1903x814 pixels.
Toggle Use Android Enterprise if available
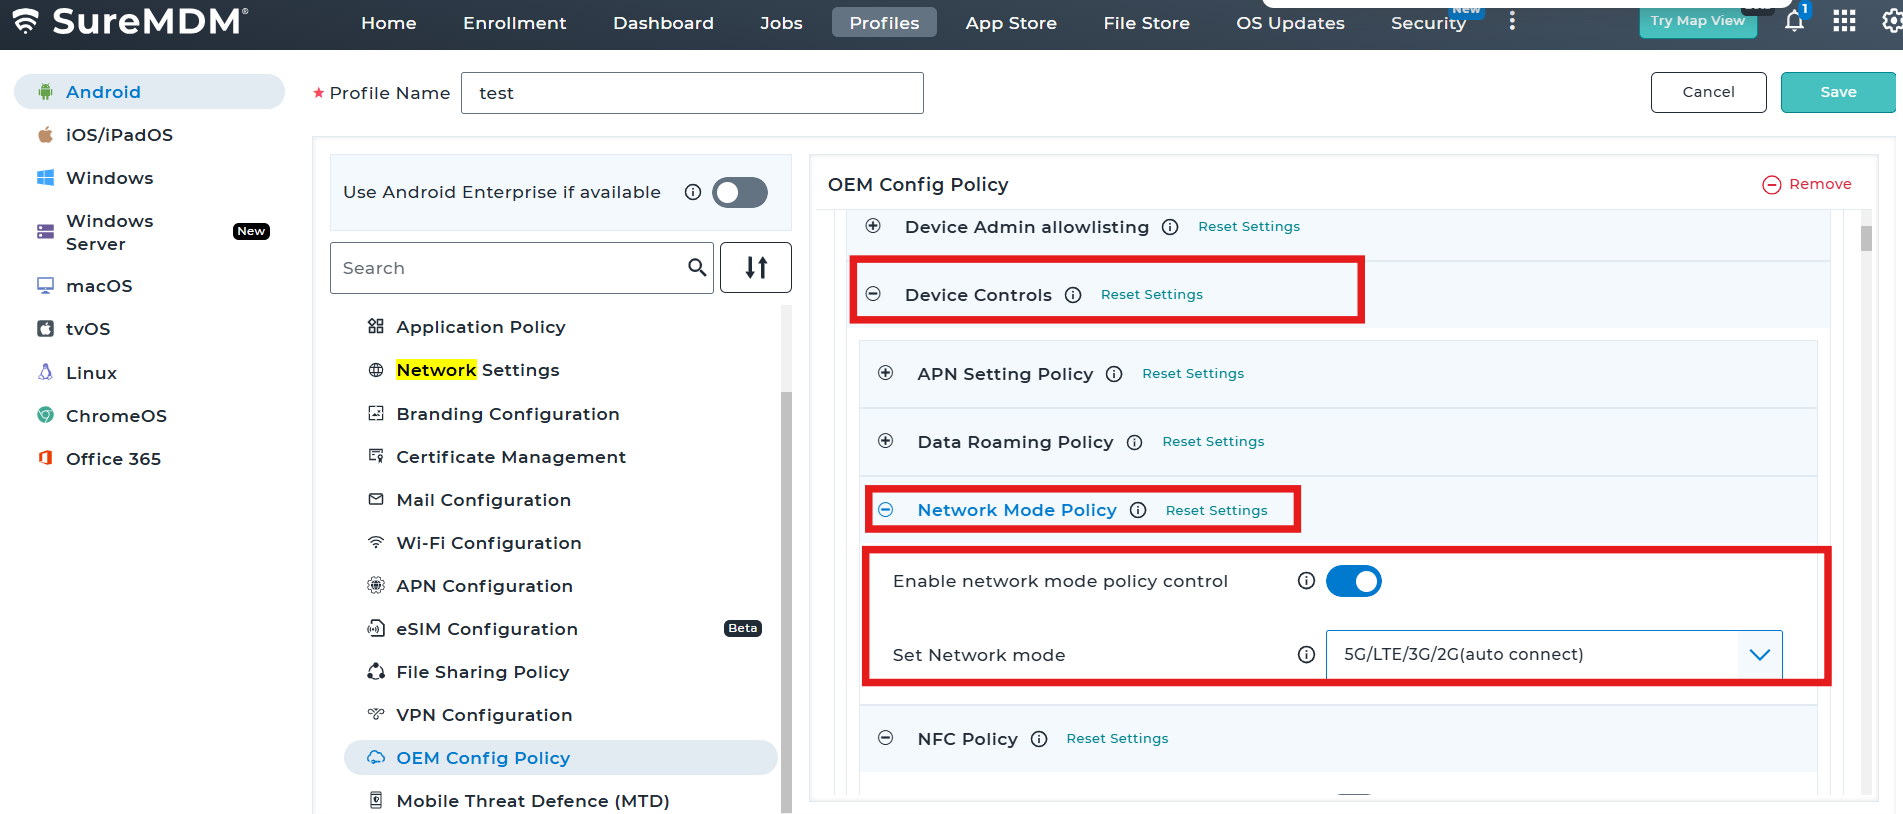(740, 192)
